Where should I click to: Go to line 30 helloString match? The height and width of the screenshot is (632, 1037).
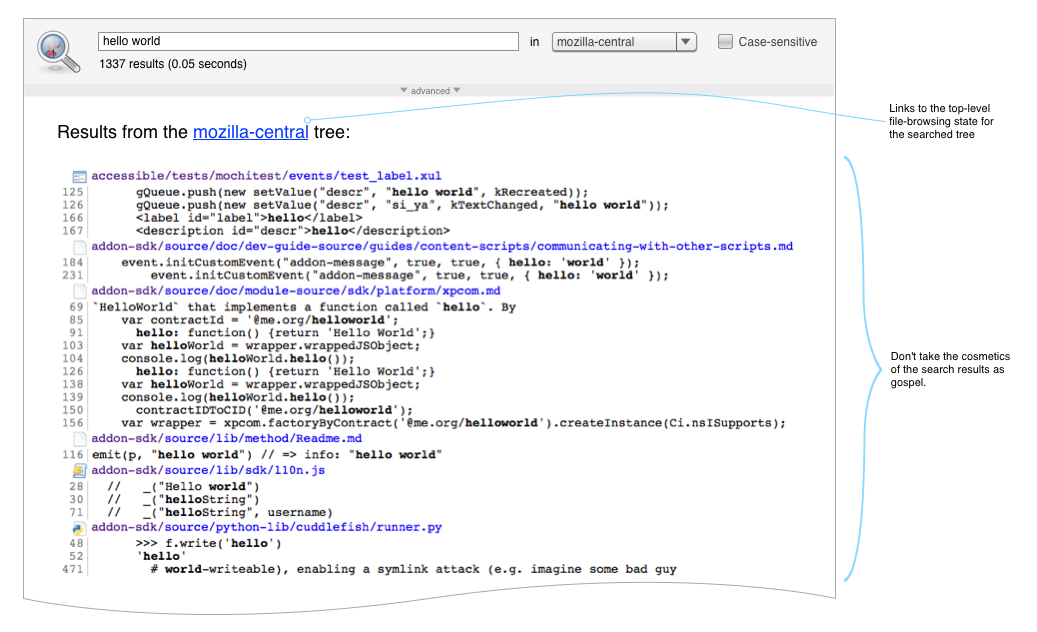coord(77,500)
